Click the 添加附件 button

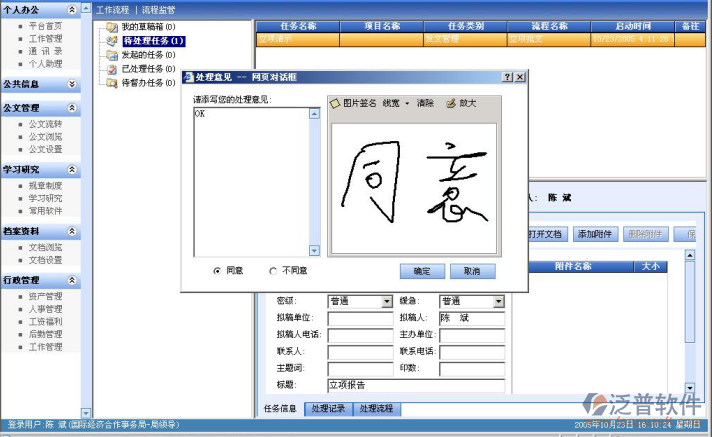[595, 234]
